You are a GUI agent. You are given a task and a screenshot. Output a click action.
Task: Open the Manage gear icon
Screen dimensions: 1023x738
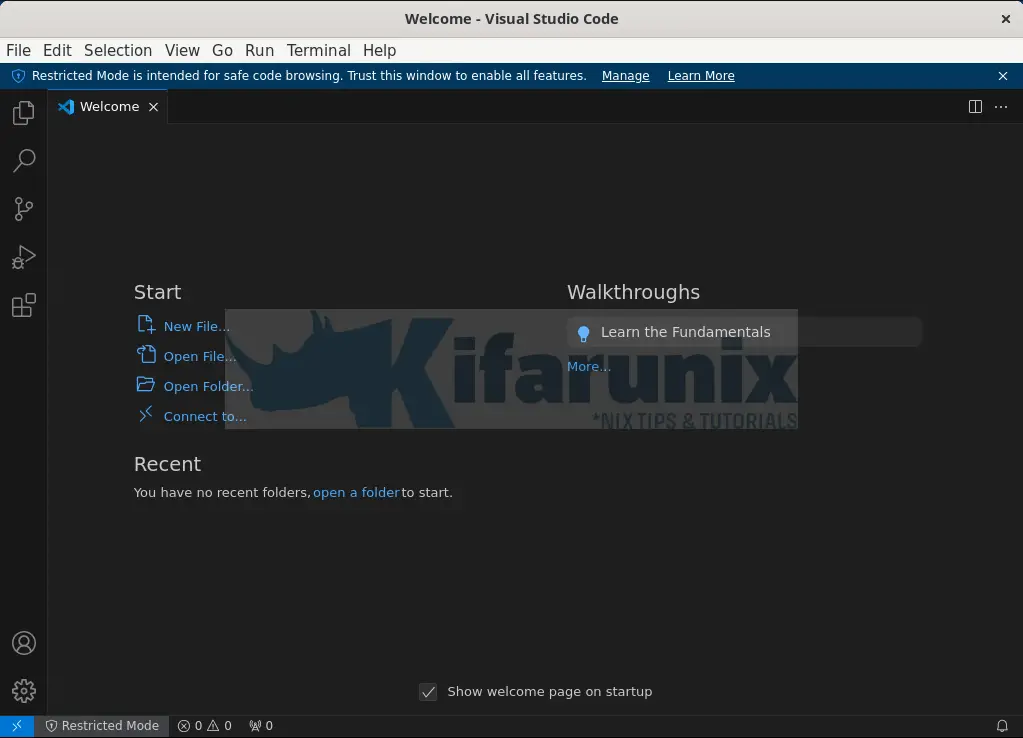tap(23, 690)
